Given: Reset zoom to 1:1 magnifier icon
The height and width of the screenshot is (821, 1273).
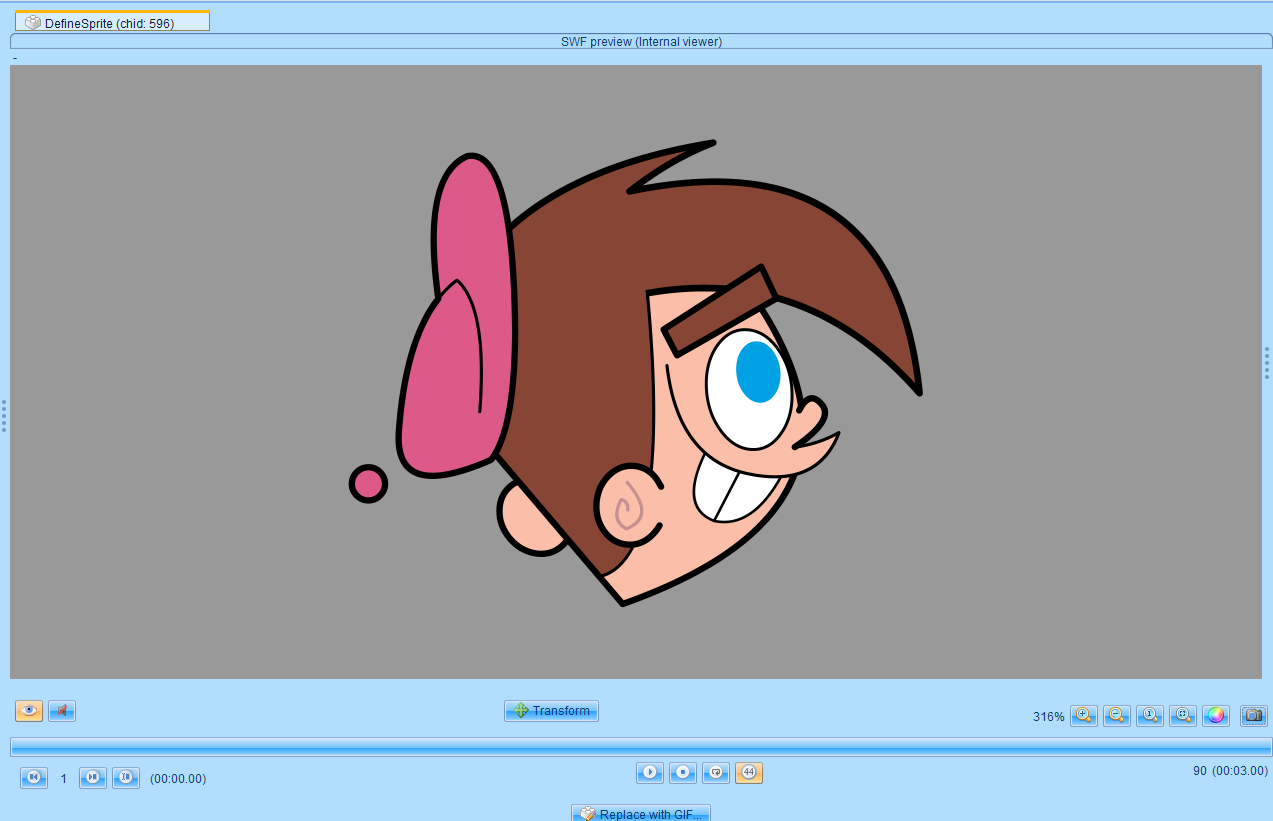Looking at the screenshot, I should point(1150,715).
